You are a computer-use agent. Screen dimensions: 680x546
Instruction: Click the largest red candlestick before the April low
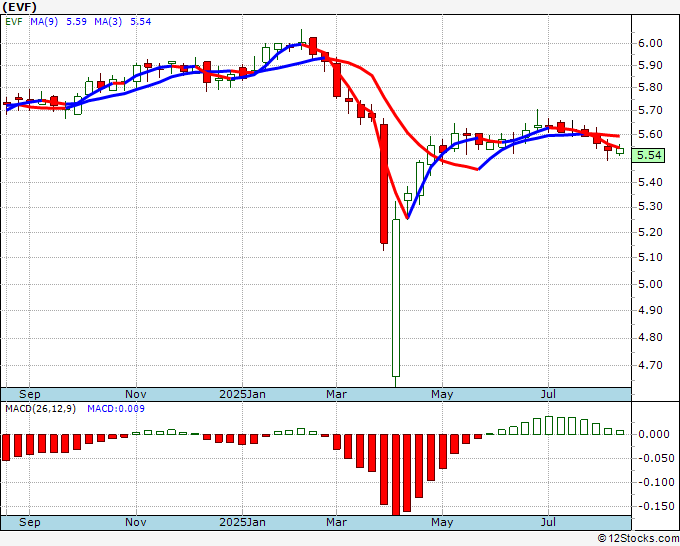384,184
